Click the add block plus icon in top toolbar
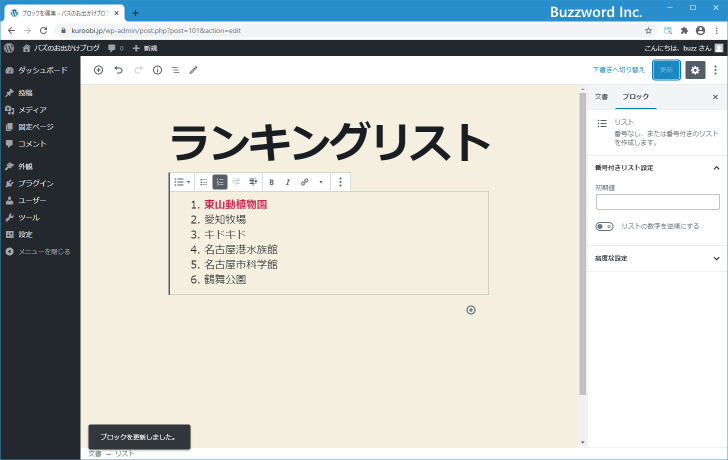This screenshot has width=728, height=460. (x=98, y=70)
